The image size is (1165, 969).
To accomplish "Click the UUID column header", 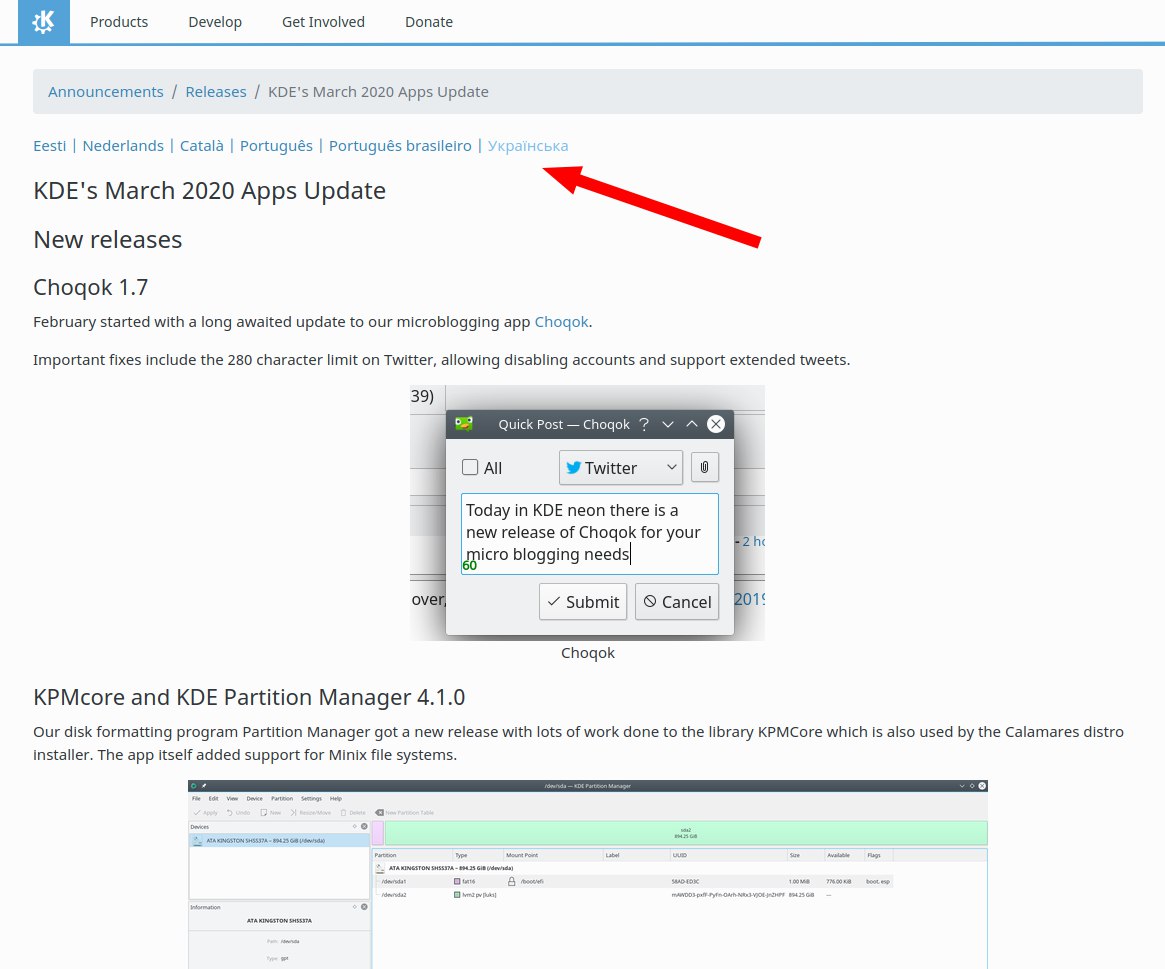I will (x=728, y=855).
